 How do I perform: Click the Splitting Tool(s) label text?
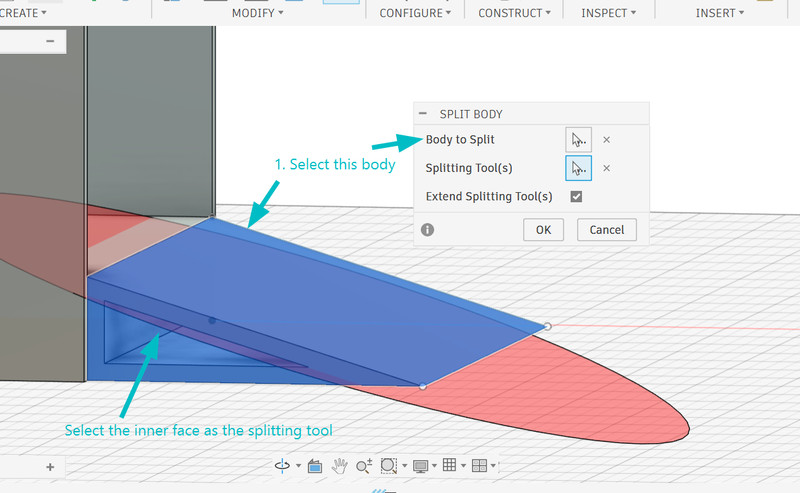click(469, 168)
